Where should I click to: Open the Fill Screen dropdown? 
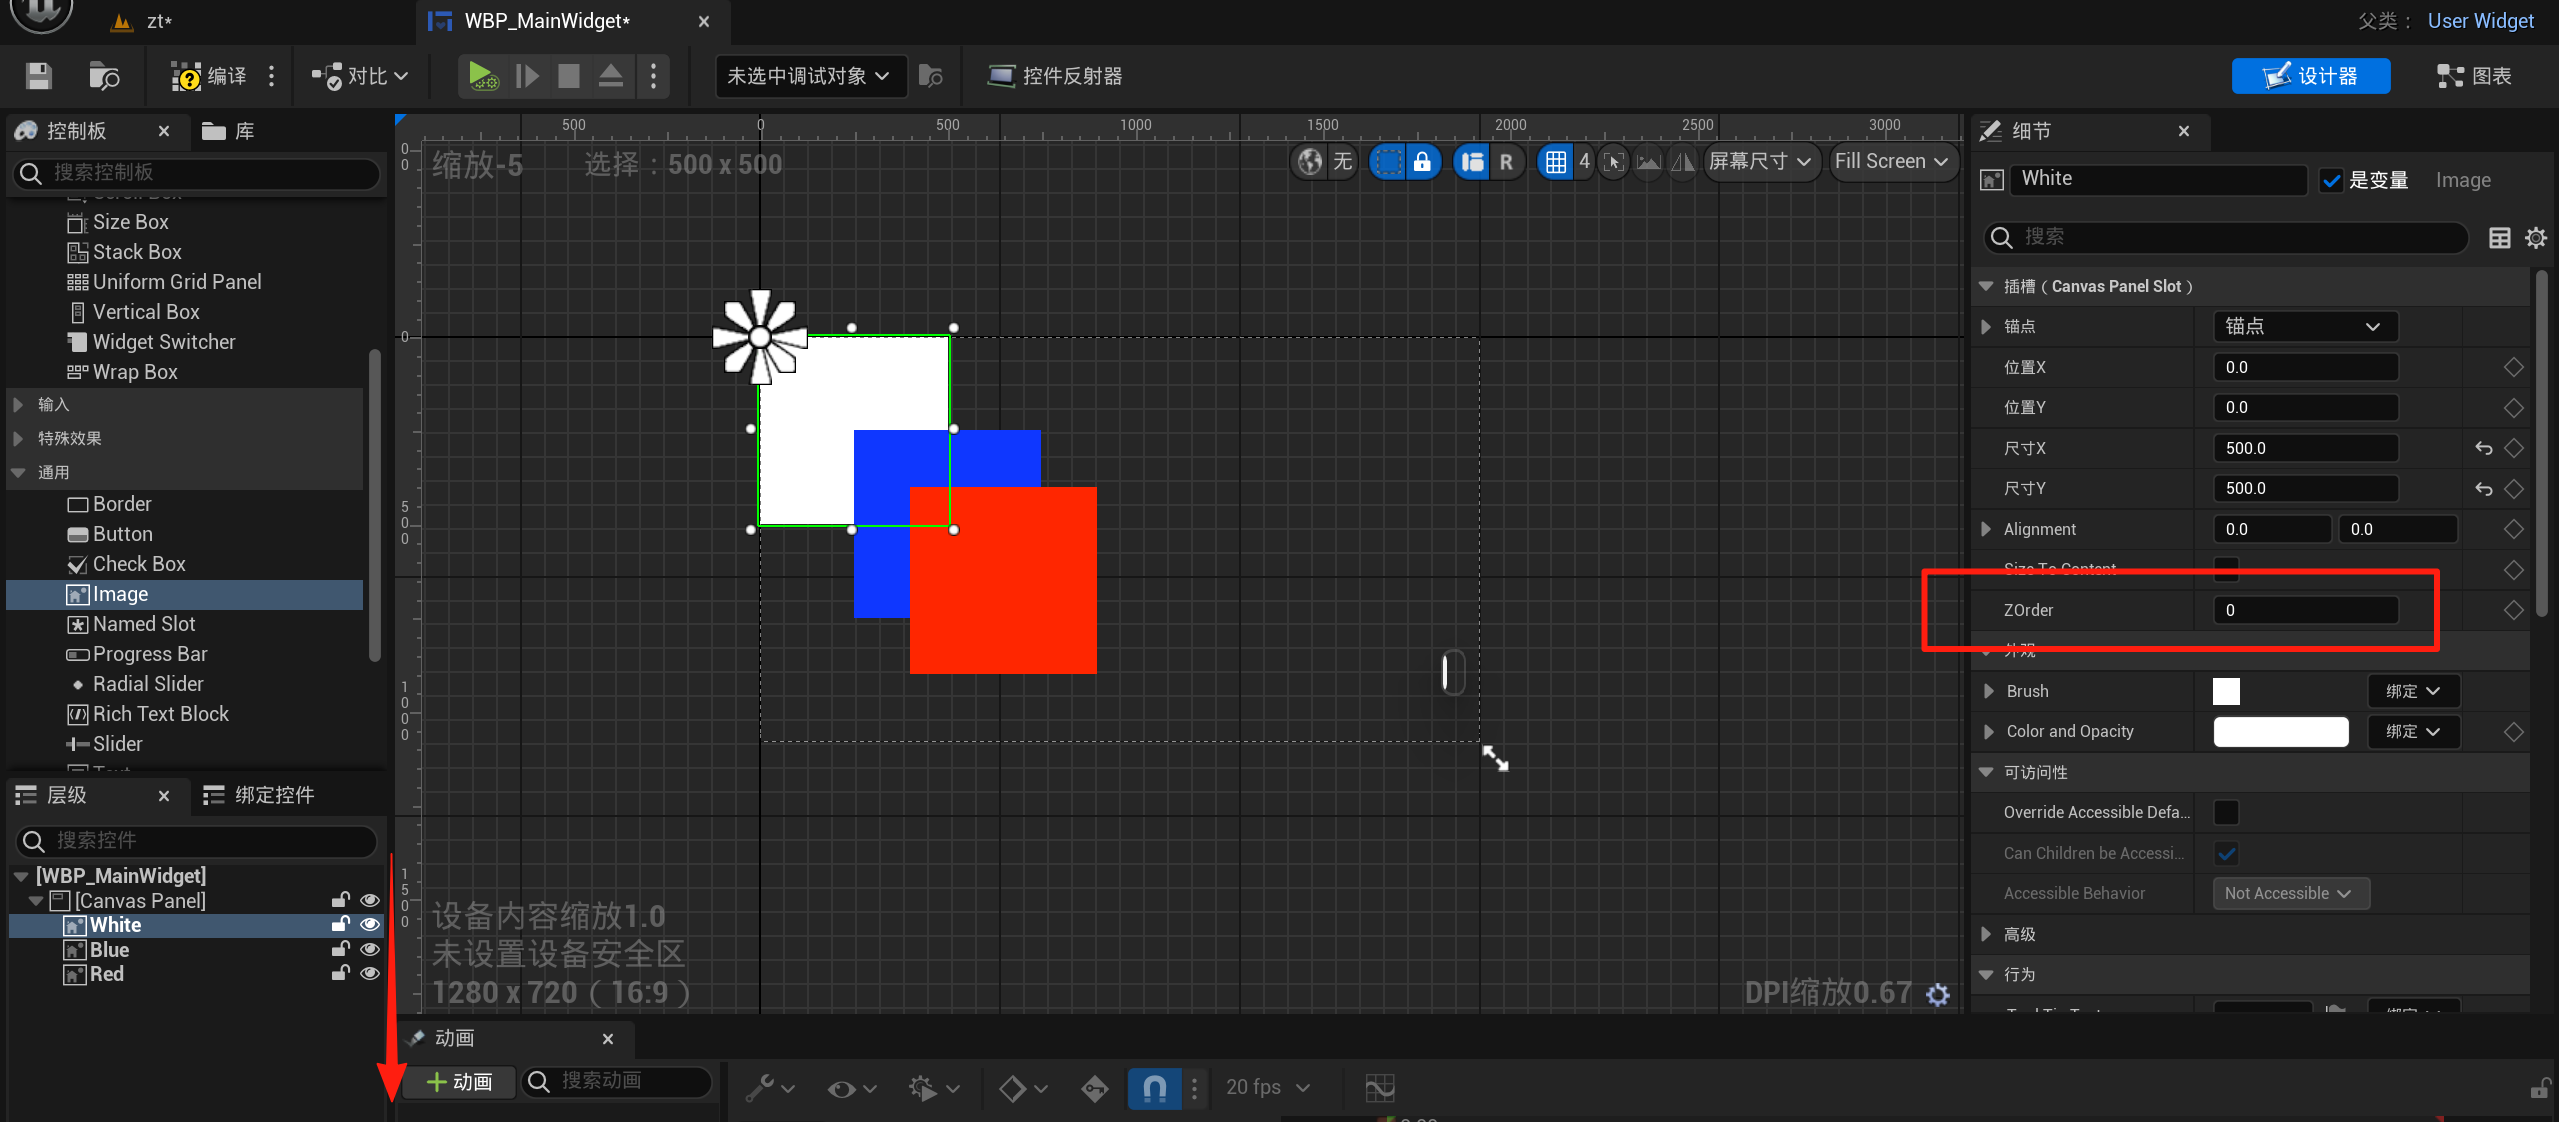tap(1891, 162)
